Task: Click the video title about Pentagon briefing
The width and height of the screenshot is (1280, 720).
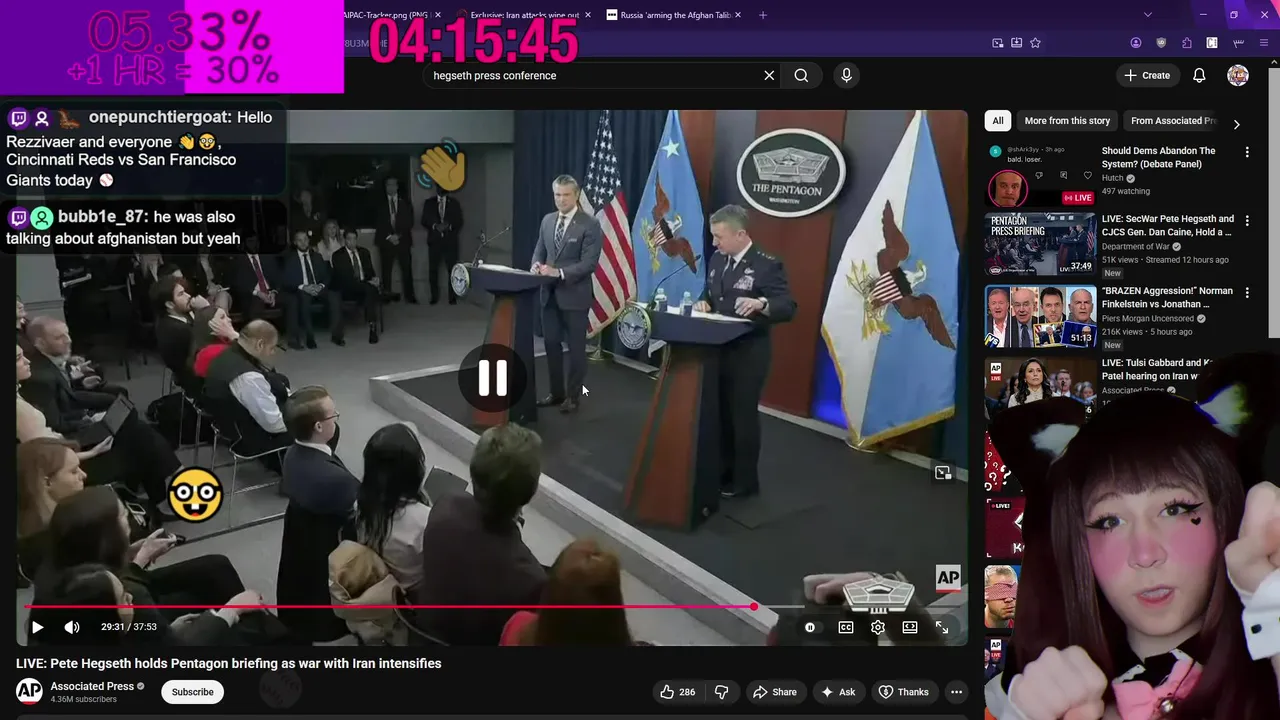Action: [228, 663]
